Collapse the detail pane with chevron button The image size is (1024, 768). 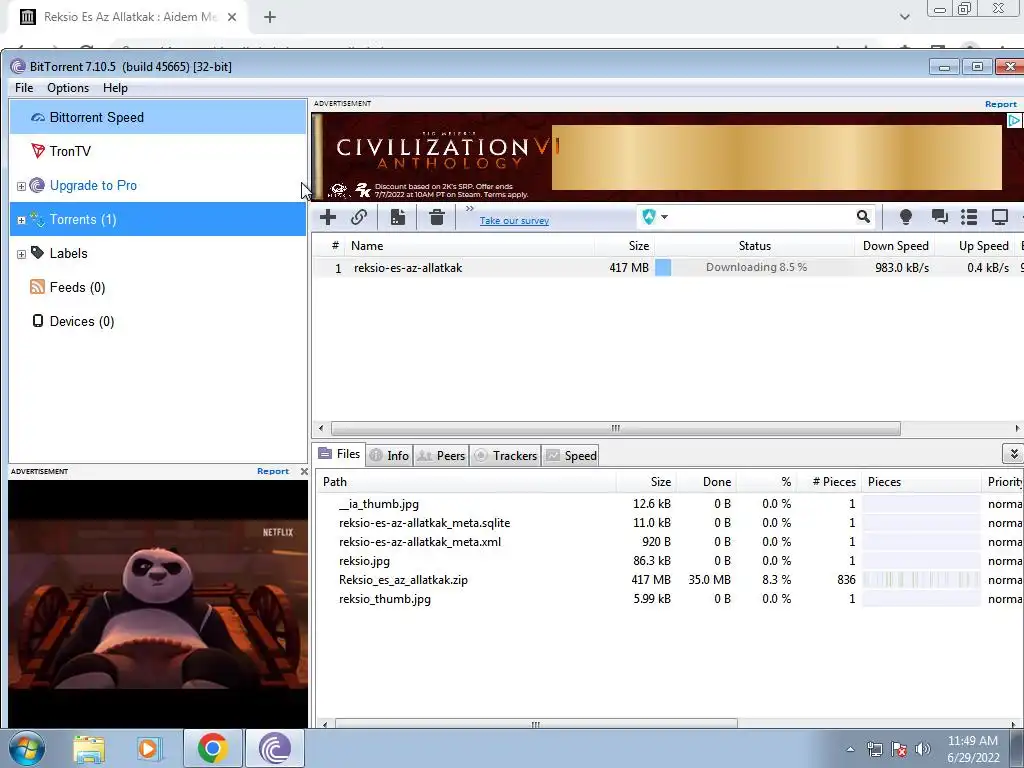(x=1013, y=453)
